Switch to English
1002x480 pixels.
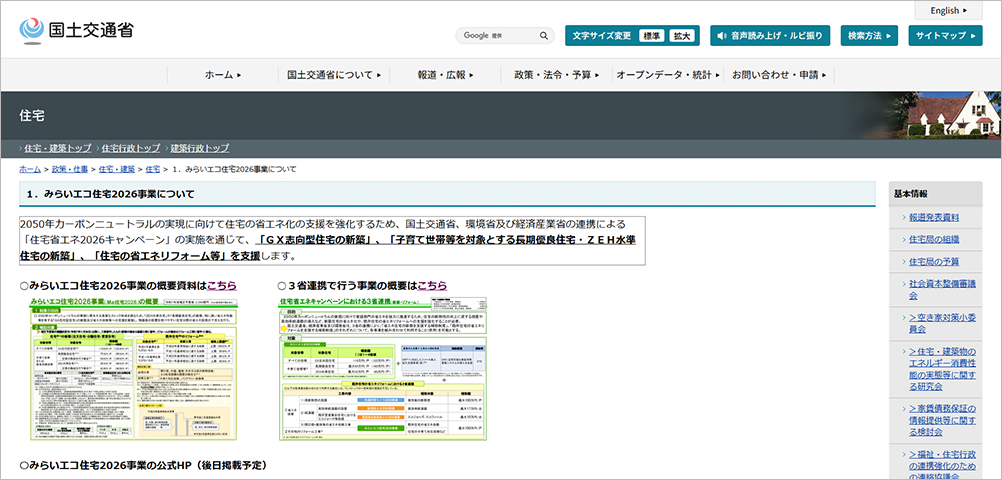point(948,10)
